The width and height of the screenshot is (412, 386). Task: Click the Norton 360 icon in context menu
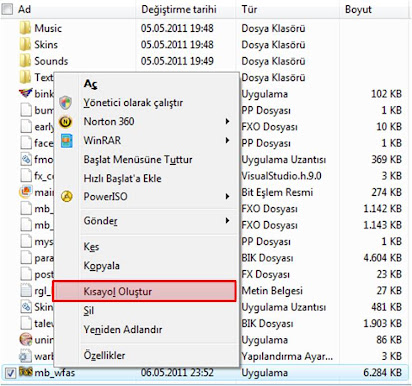[x=66, y=122]
